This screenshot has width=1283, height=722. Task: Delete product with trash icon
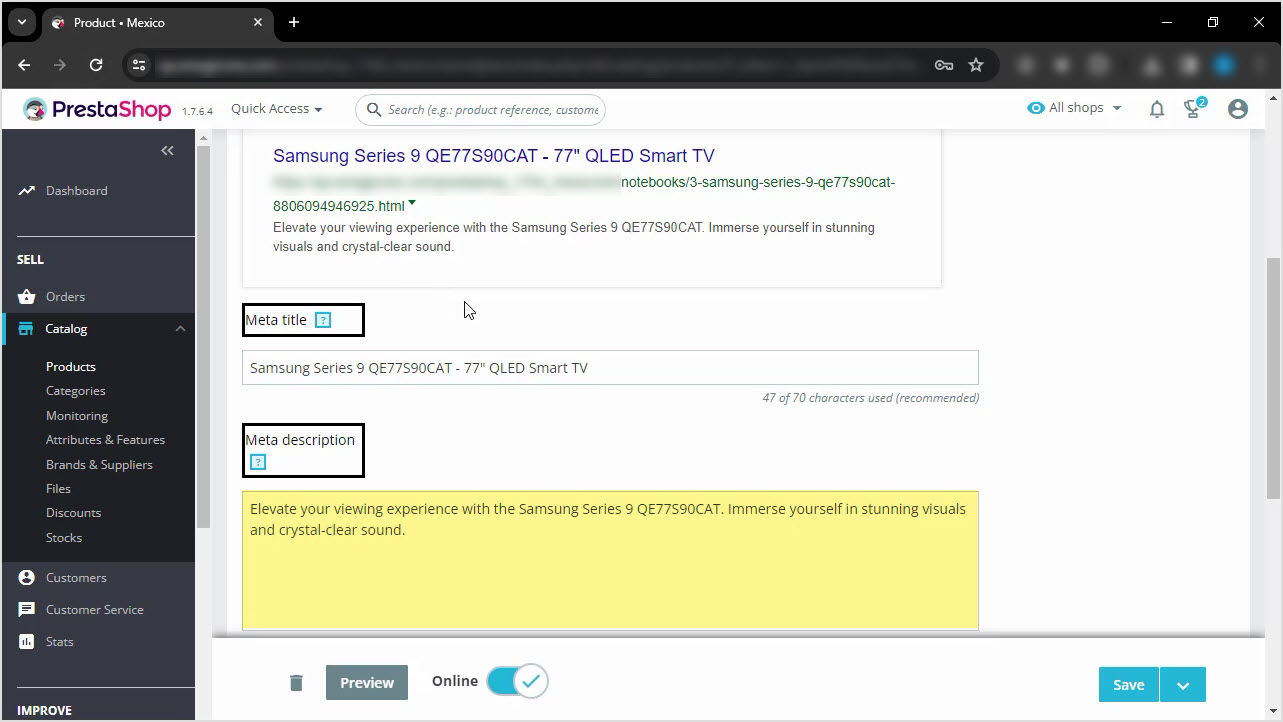[296, 683]
